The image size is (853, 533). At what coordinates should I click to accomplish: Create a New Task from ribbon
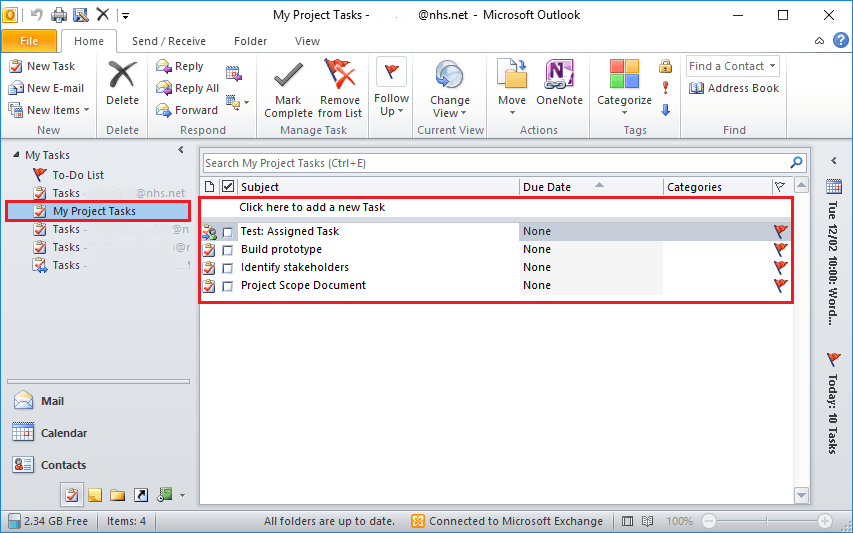click(42, 66)
